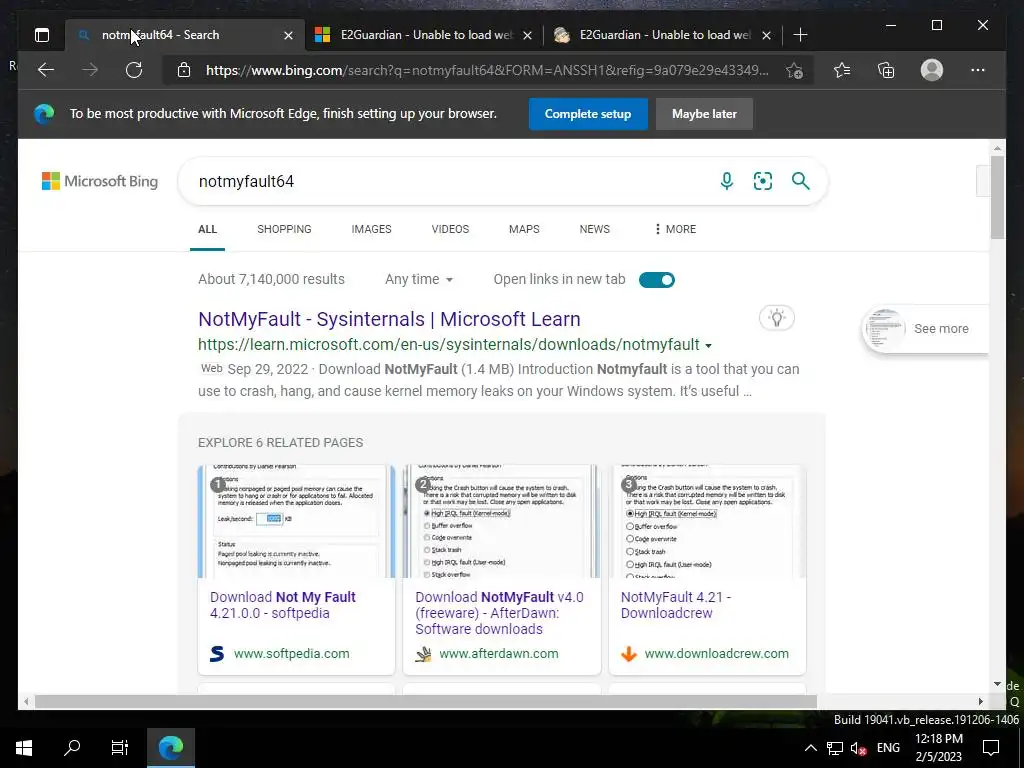Click the See more side card
This screenshot has width=1024, height=768.
[x=926, y=329]
